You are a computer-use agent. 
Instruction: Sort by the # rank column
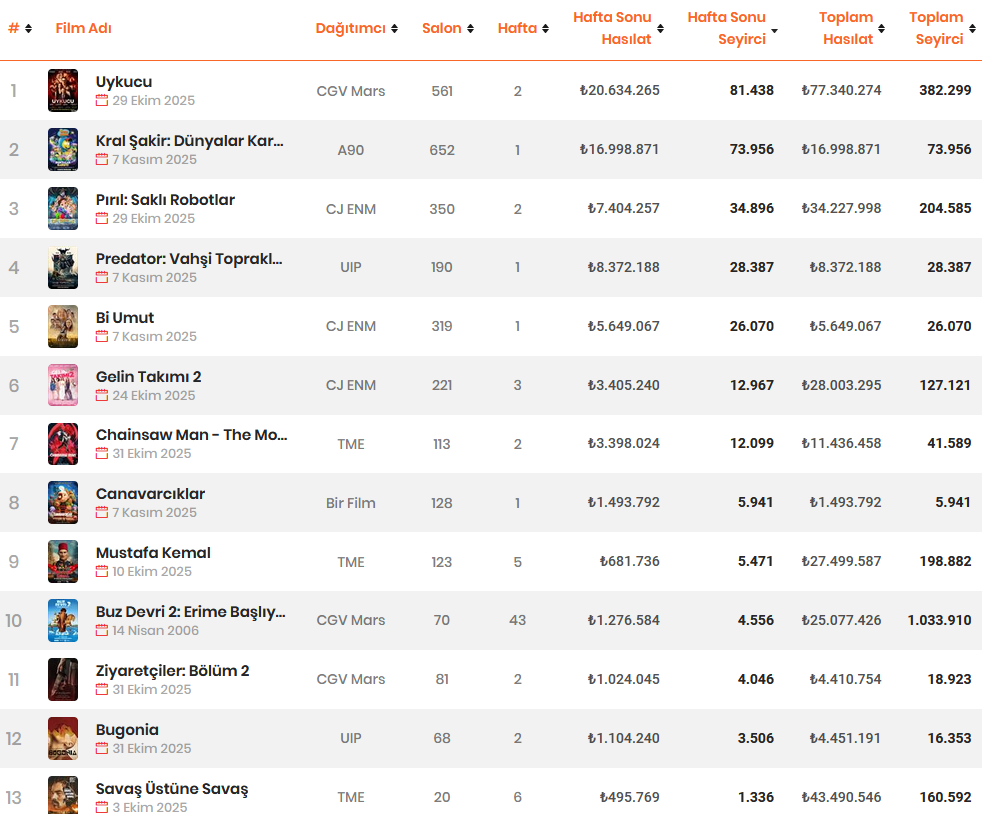click(19, 28)
